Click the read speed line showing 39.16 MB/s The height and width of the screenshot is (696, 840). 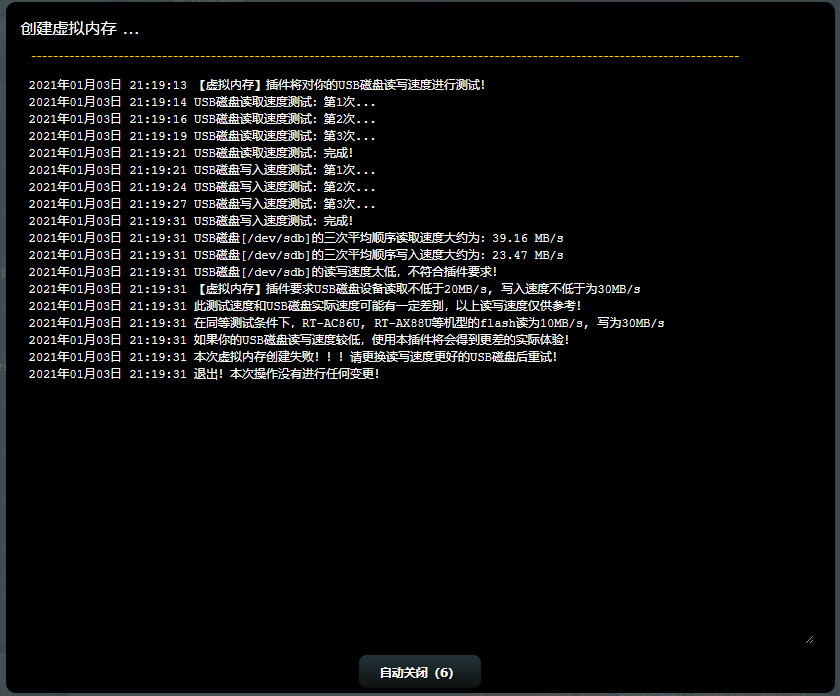296,238
